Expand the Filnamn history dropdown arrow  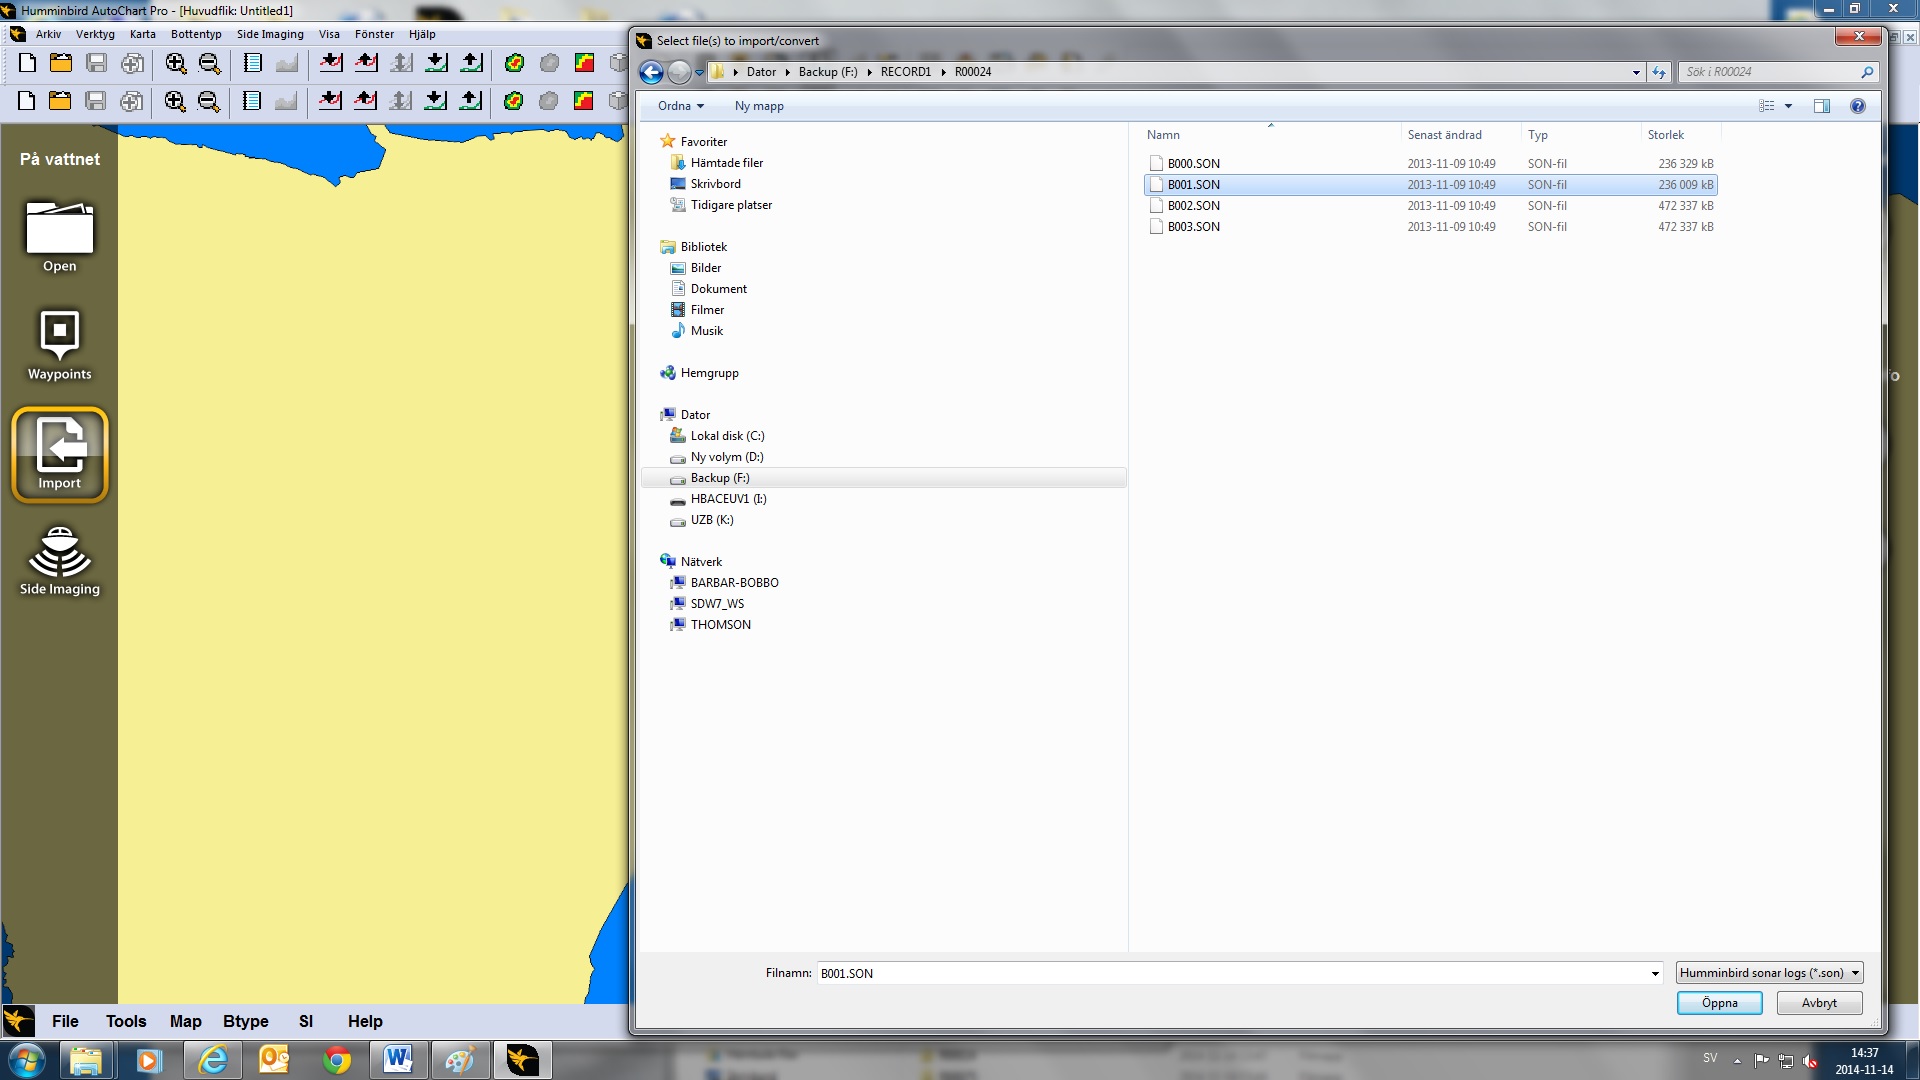pos(1655,973)
